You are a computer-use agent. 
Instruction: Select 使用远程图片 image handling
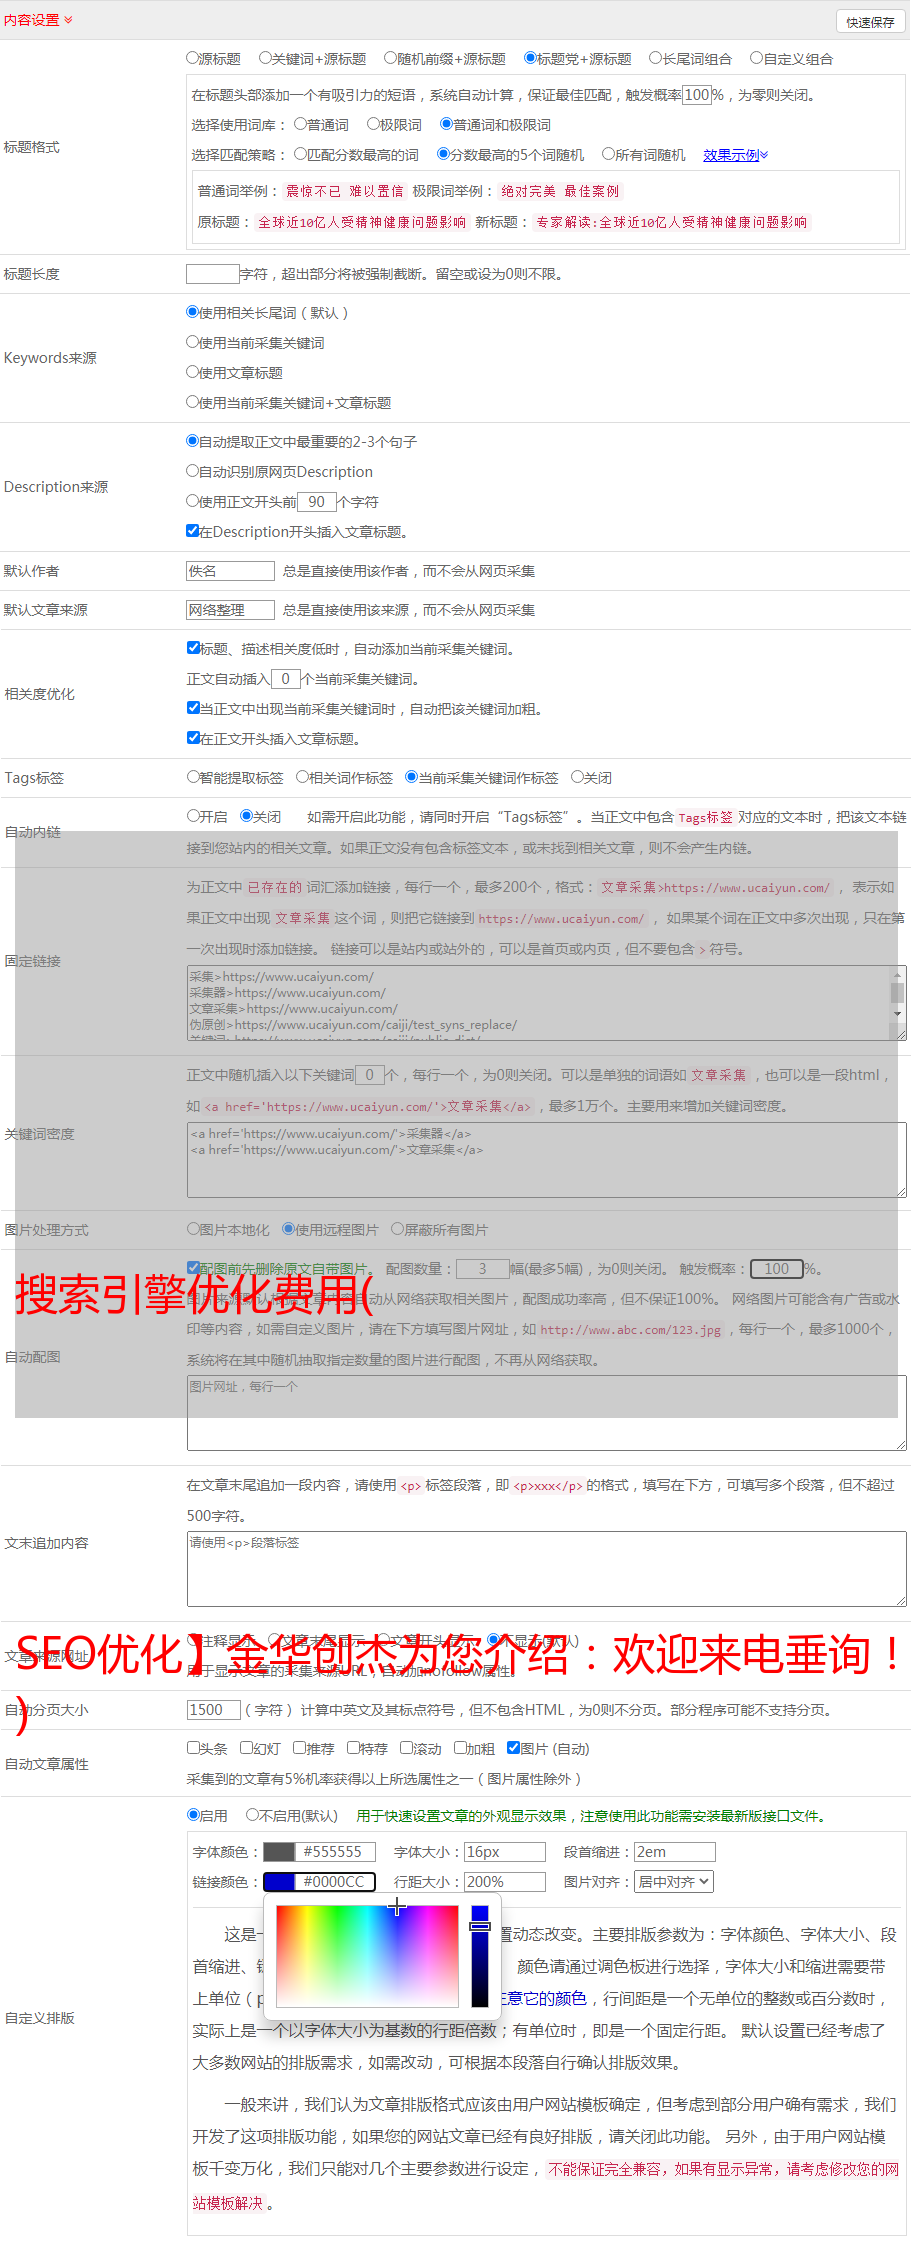(x=288, y=1229)
